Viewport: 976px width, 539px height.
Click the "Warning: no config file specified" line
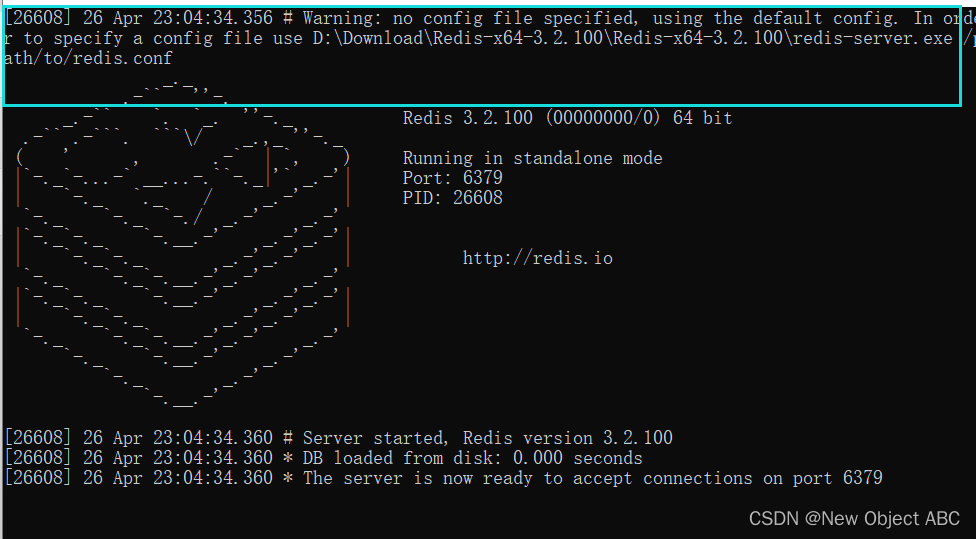[489, 18]
